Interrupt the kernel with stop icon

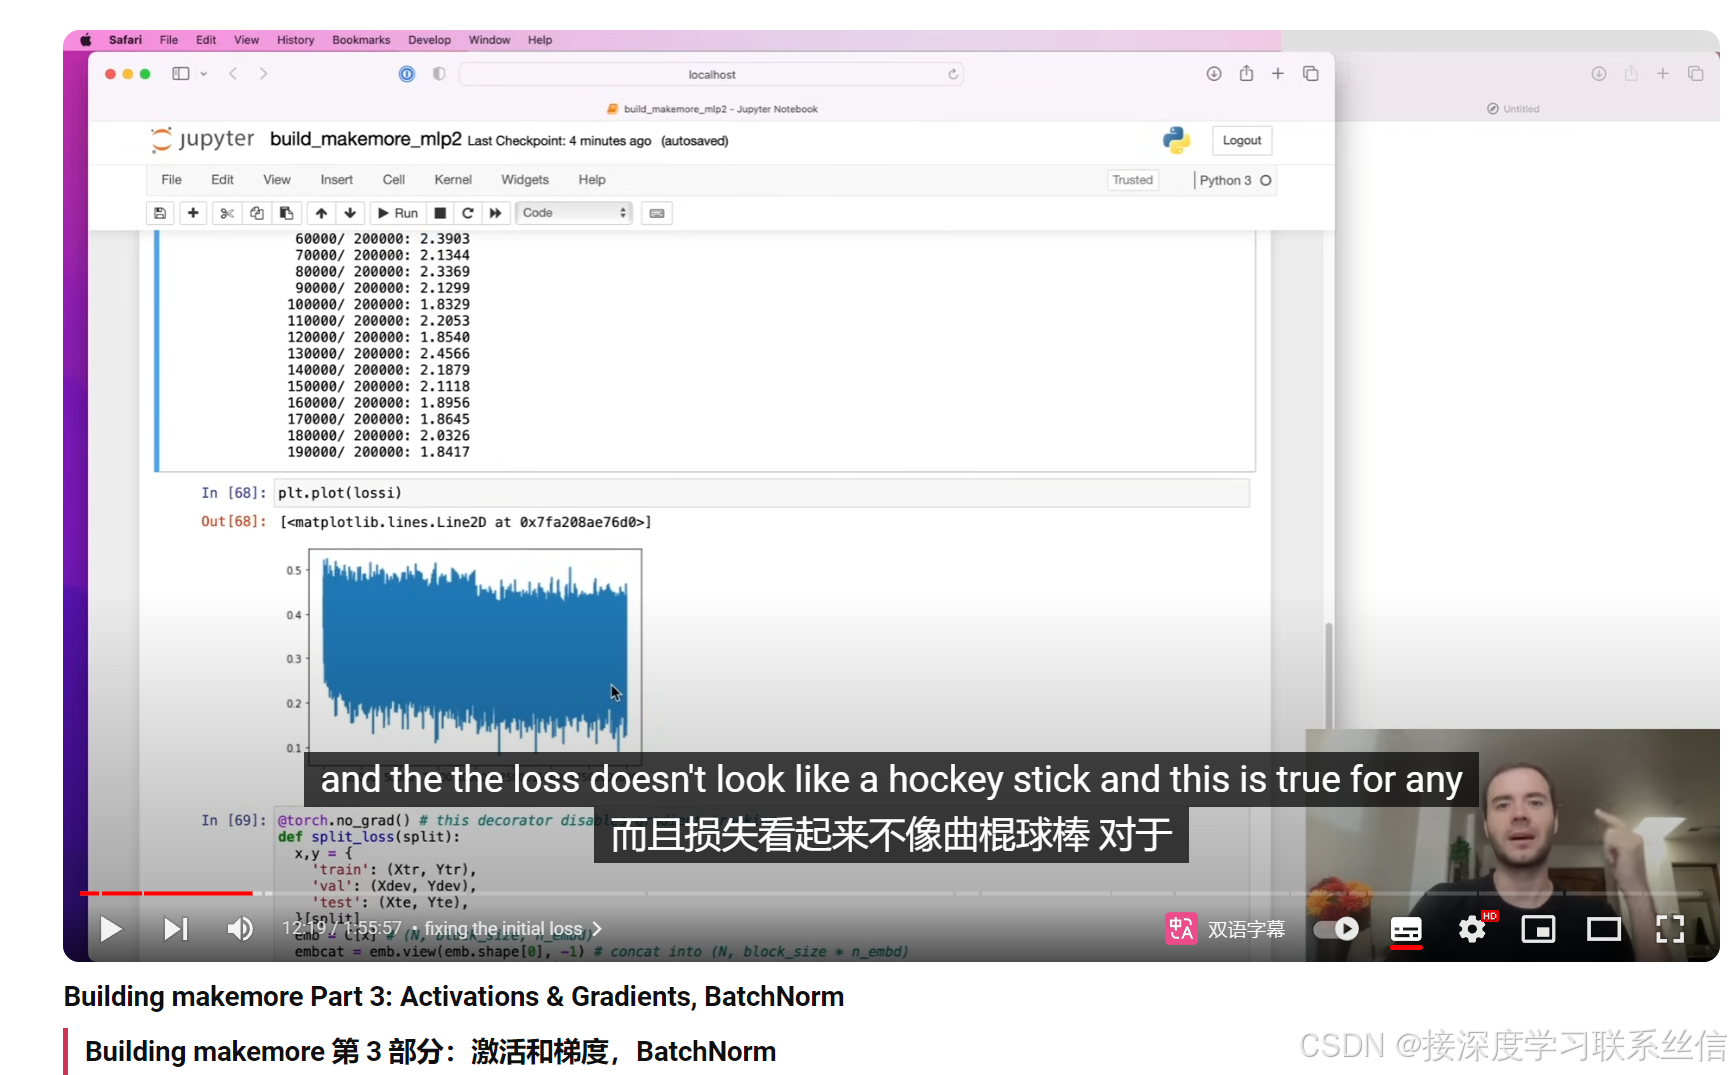click(x=440, y=213)
